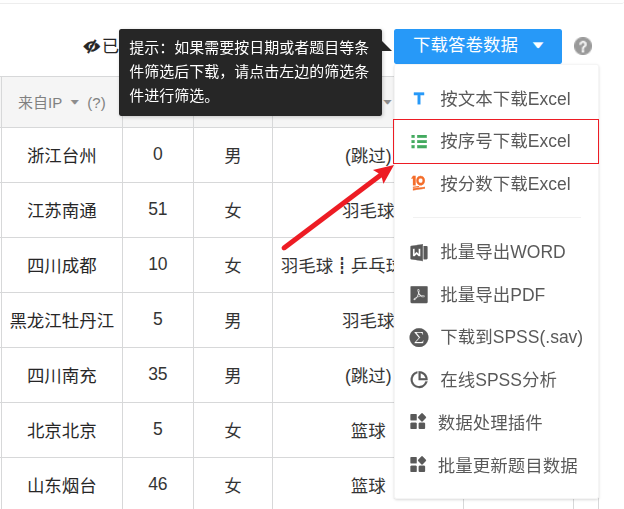Click the 浙江台州 cell
Screen dimensions: 624x509
pos(62,155)
